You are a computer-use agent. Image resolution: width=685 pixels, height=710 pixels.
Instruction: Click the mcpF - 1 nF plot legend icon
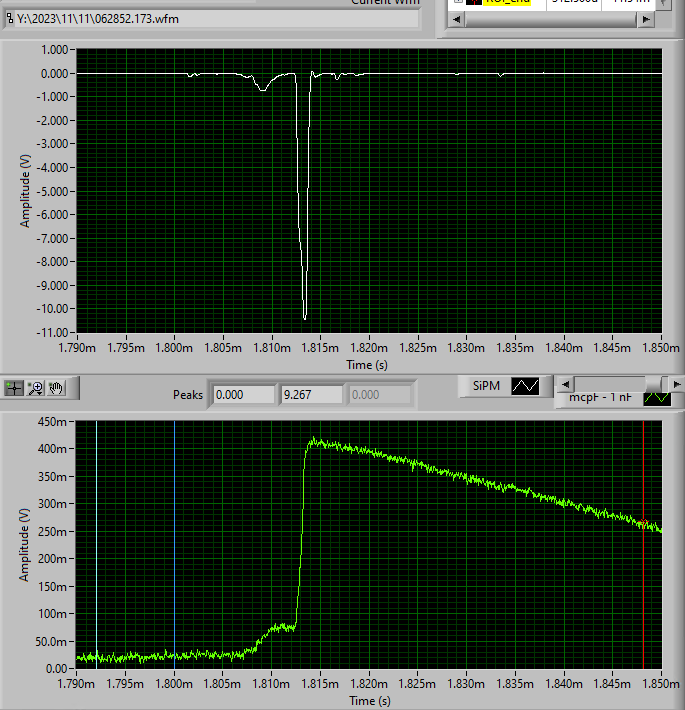(x=657, y=398)
